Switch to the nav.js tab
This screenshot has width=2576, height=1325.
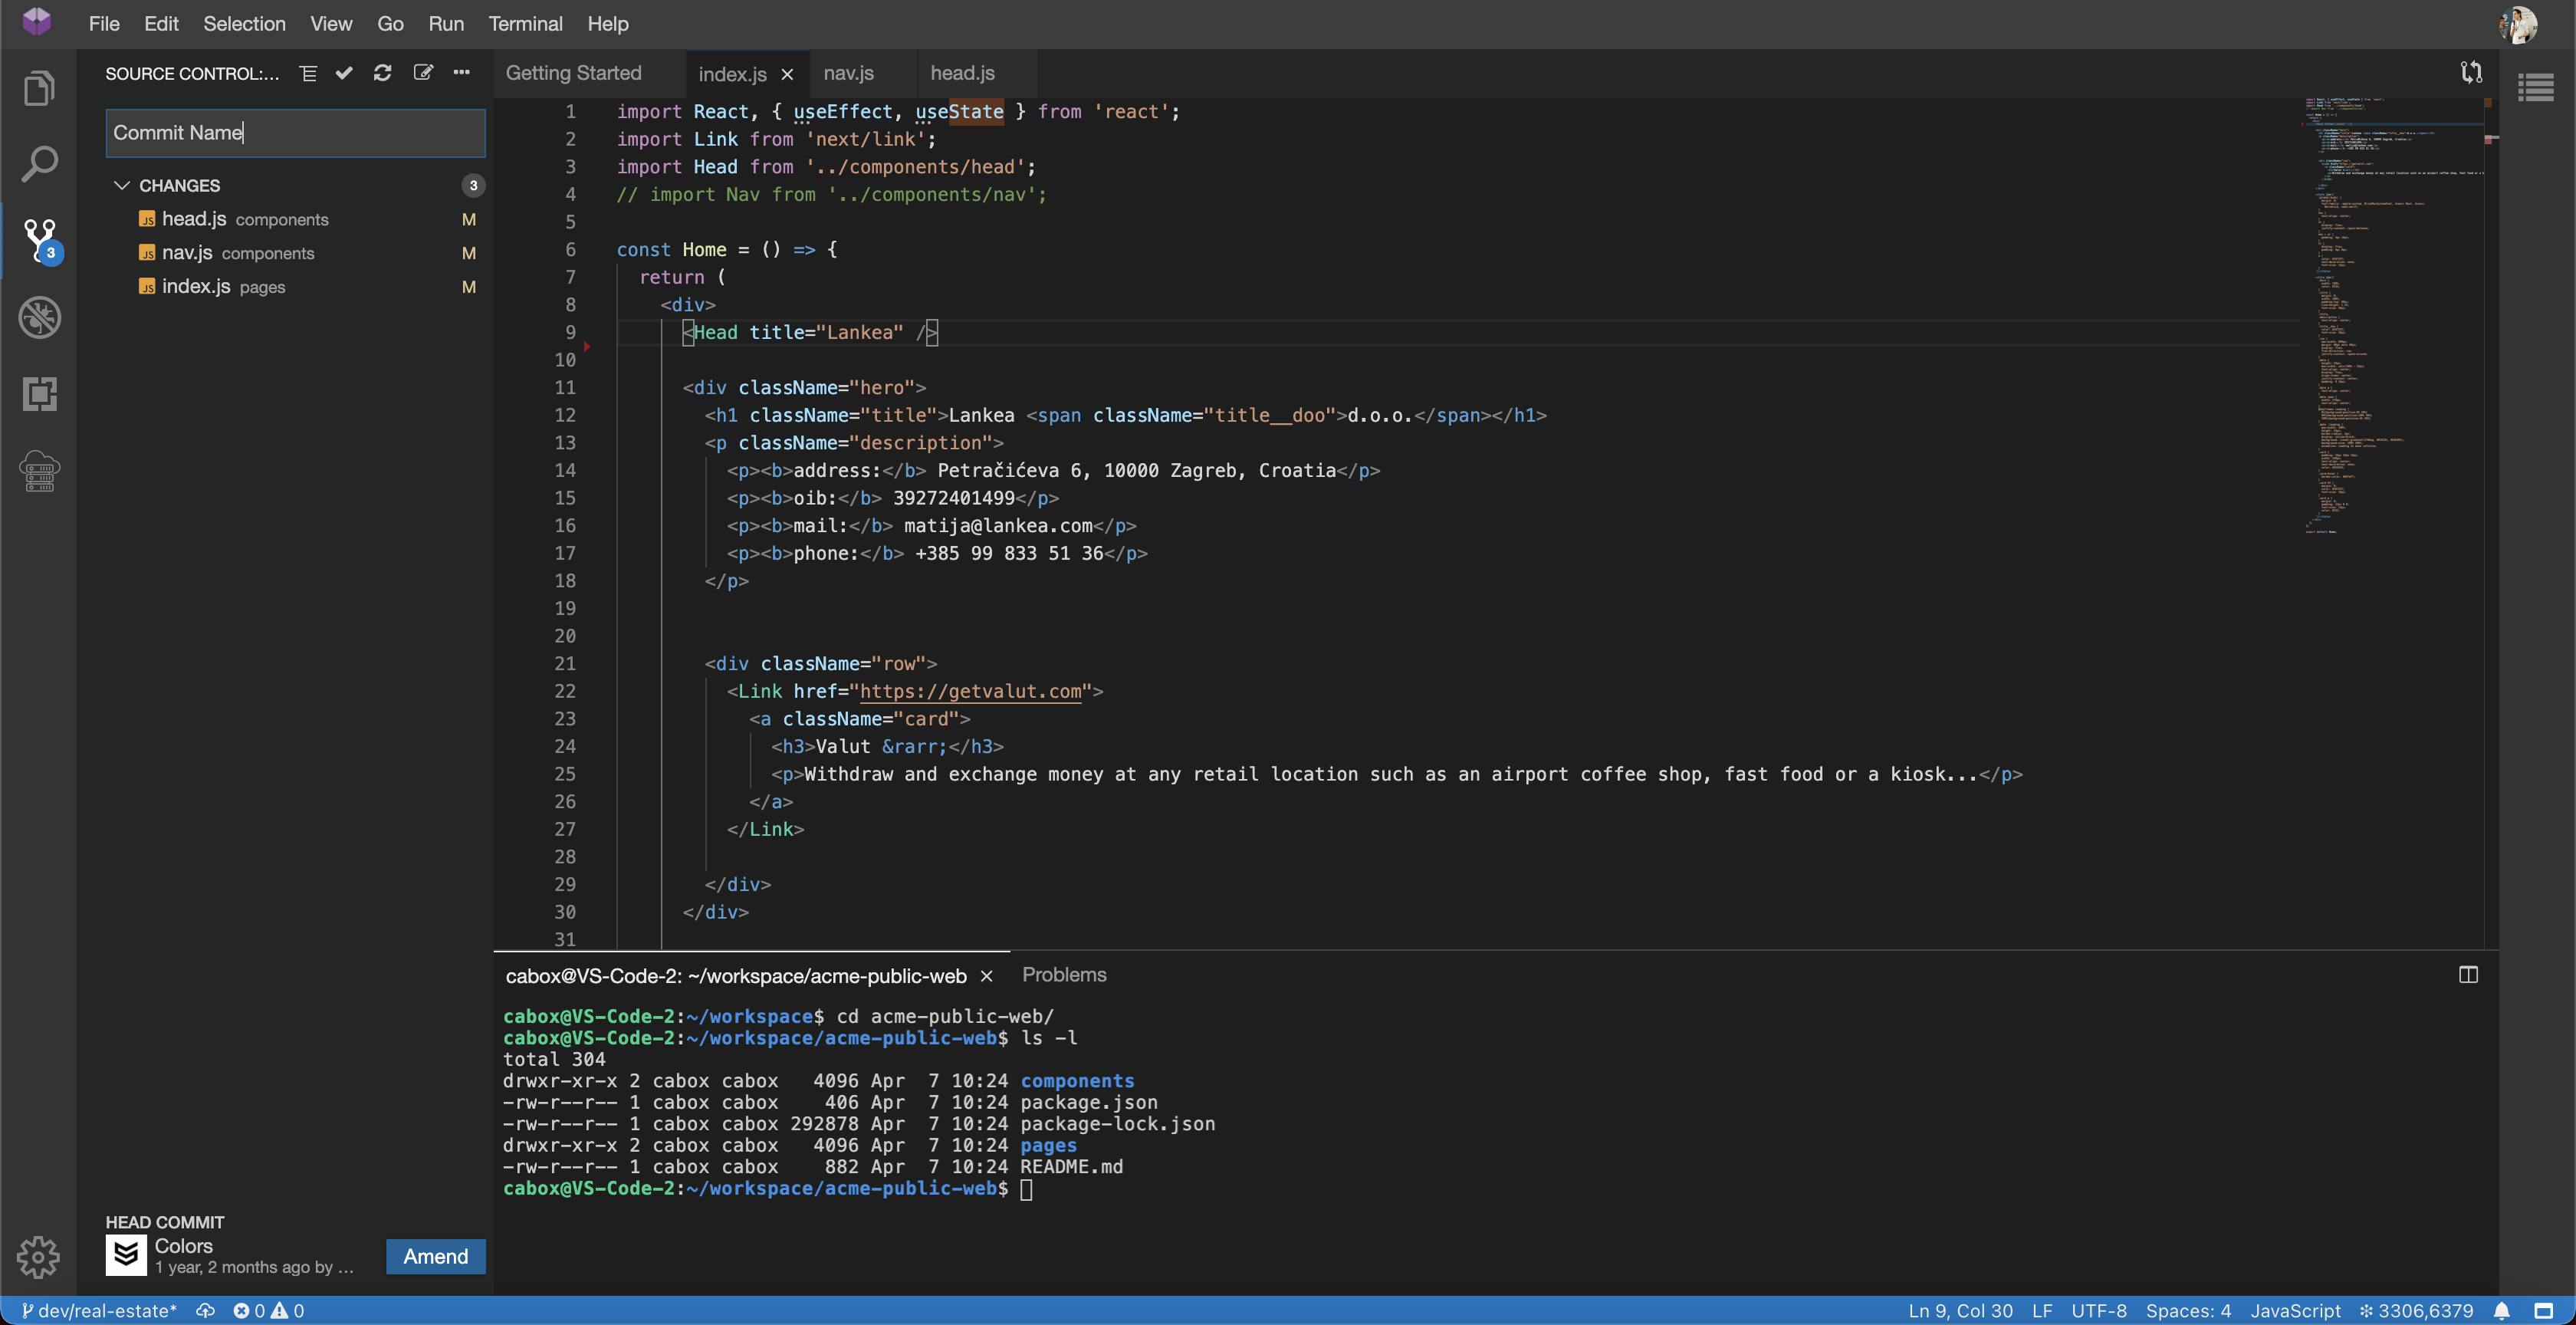[848, 73]
